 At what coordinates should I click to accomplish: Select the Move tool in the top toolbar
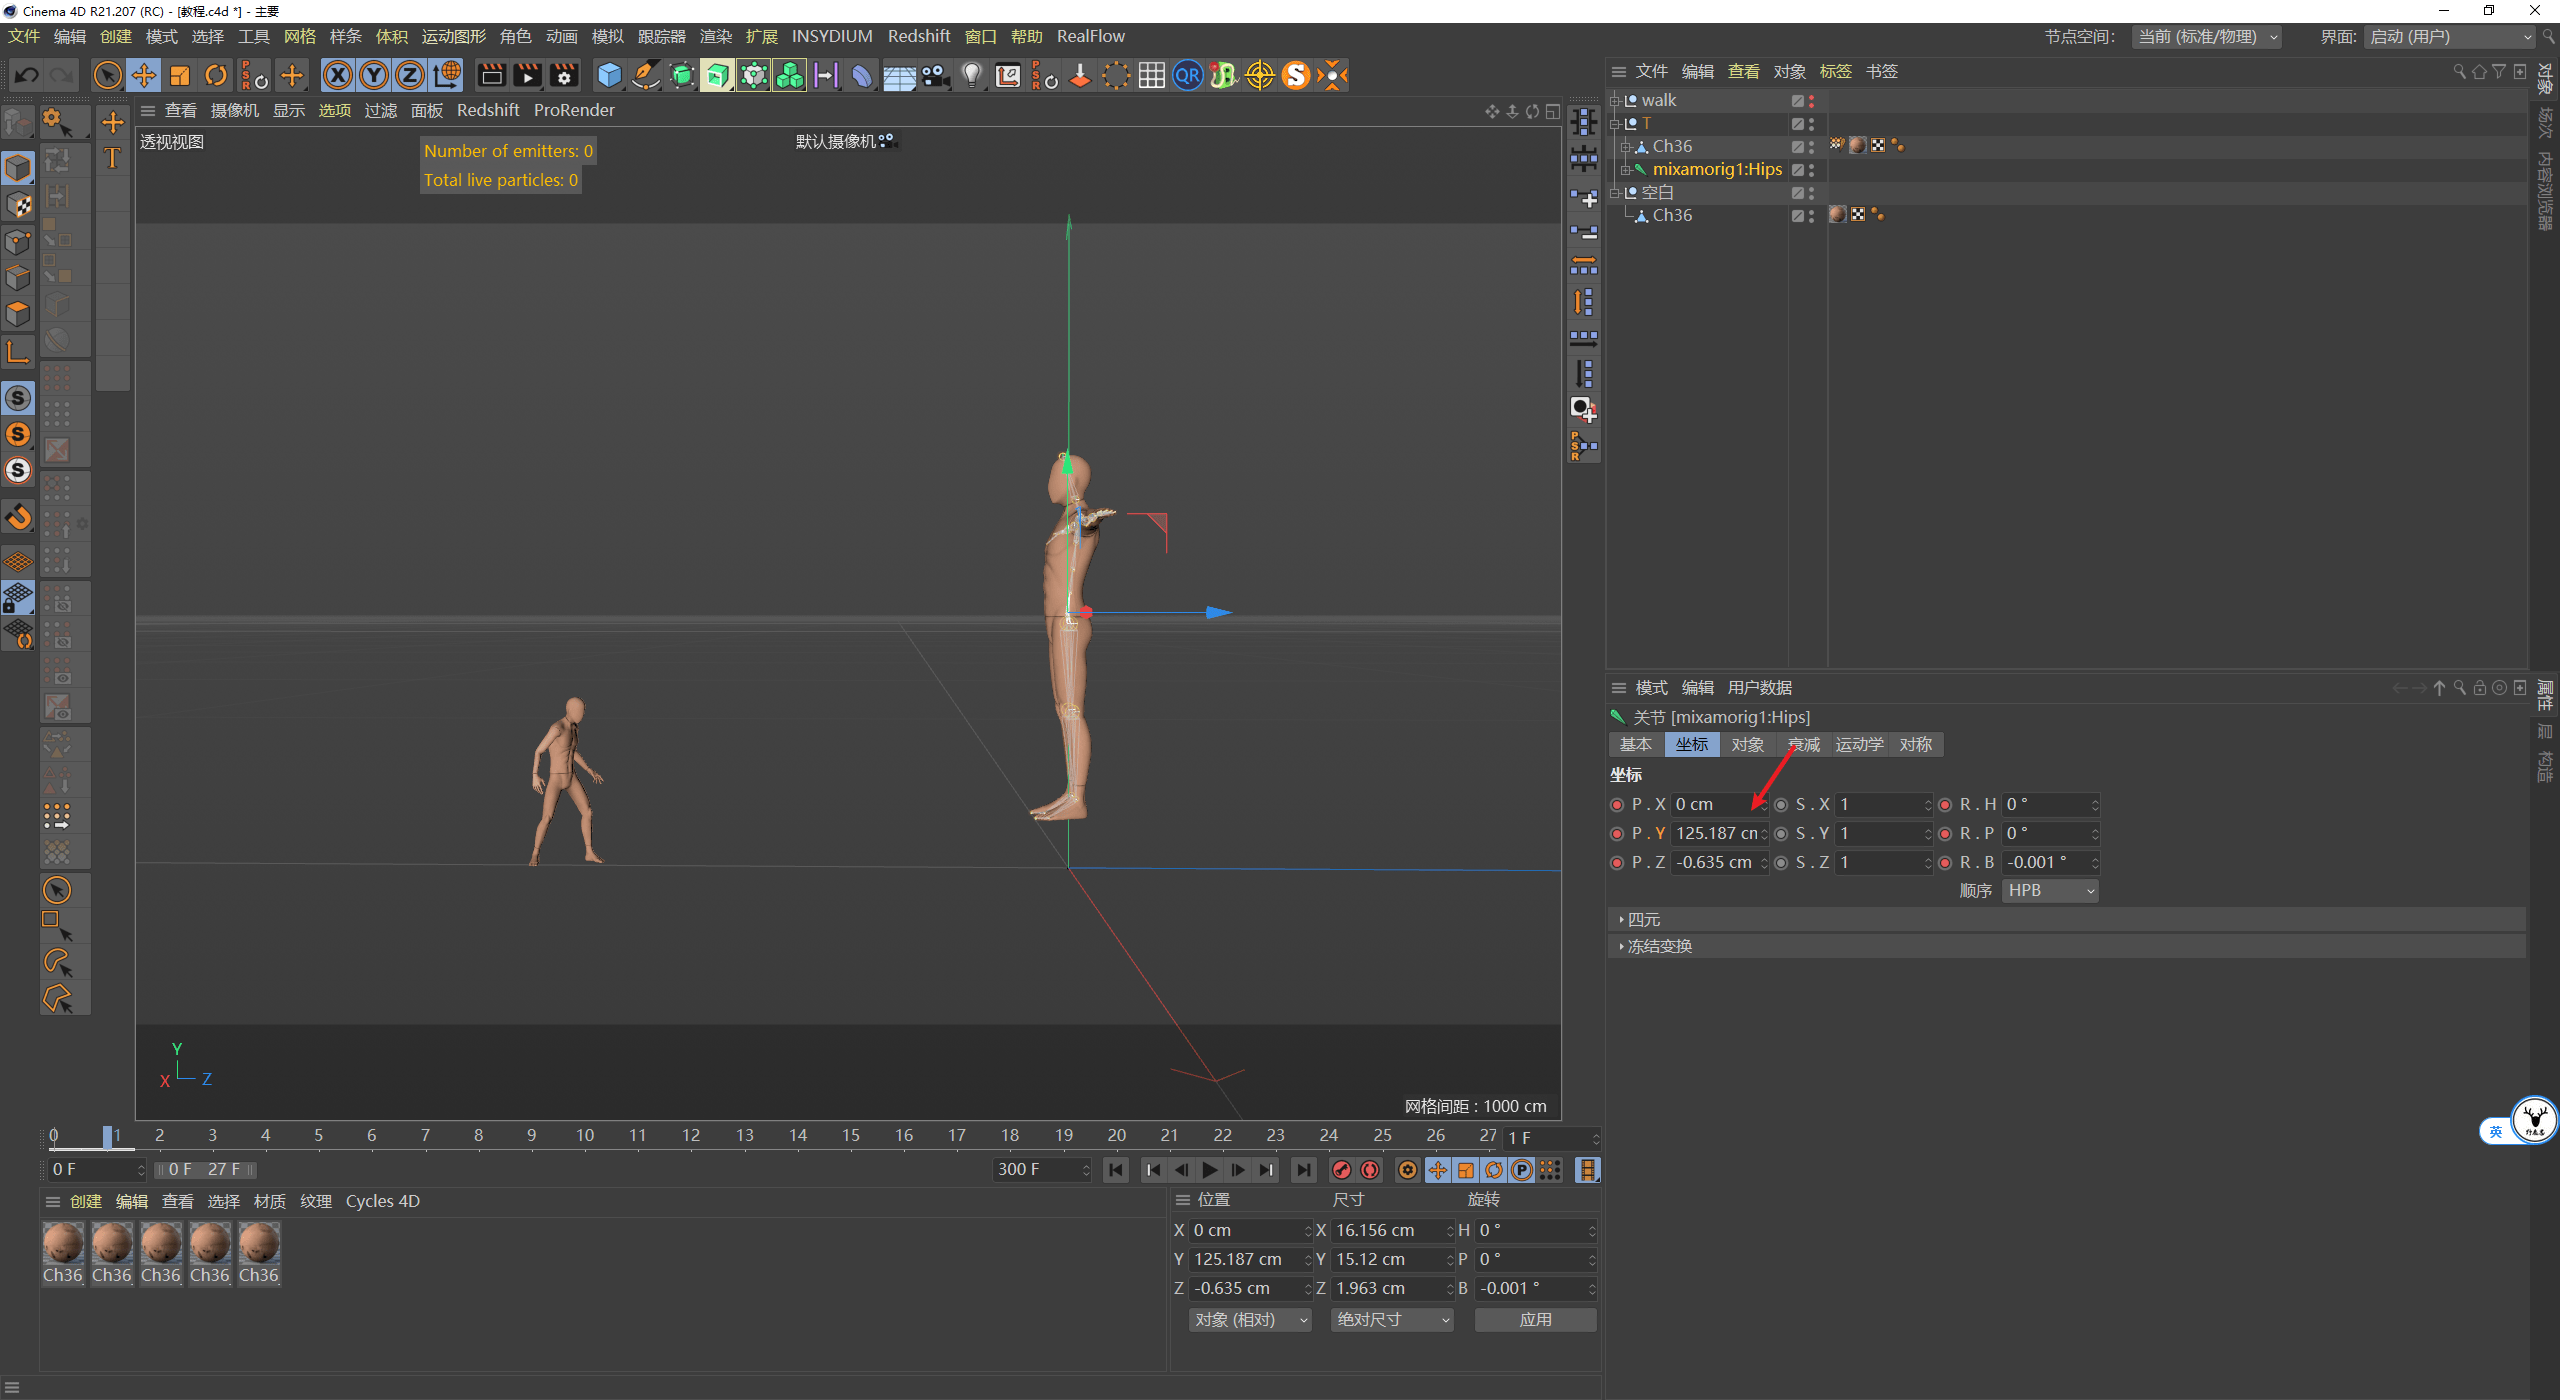pyautogui.click(x=144, y=75)
